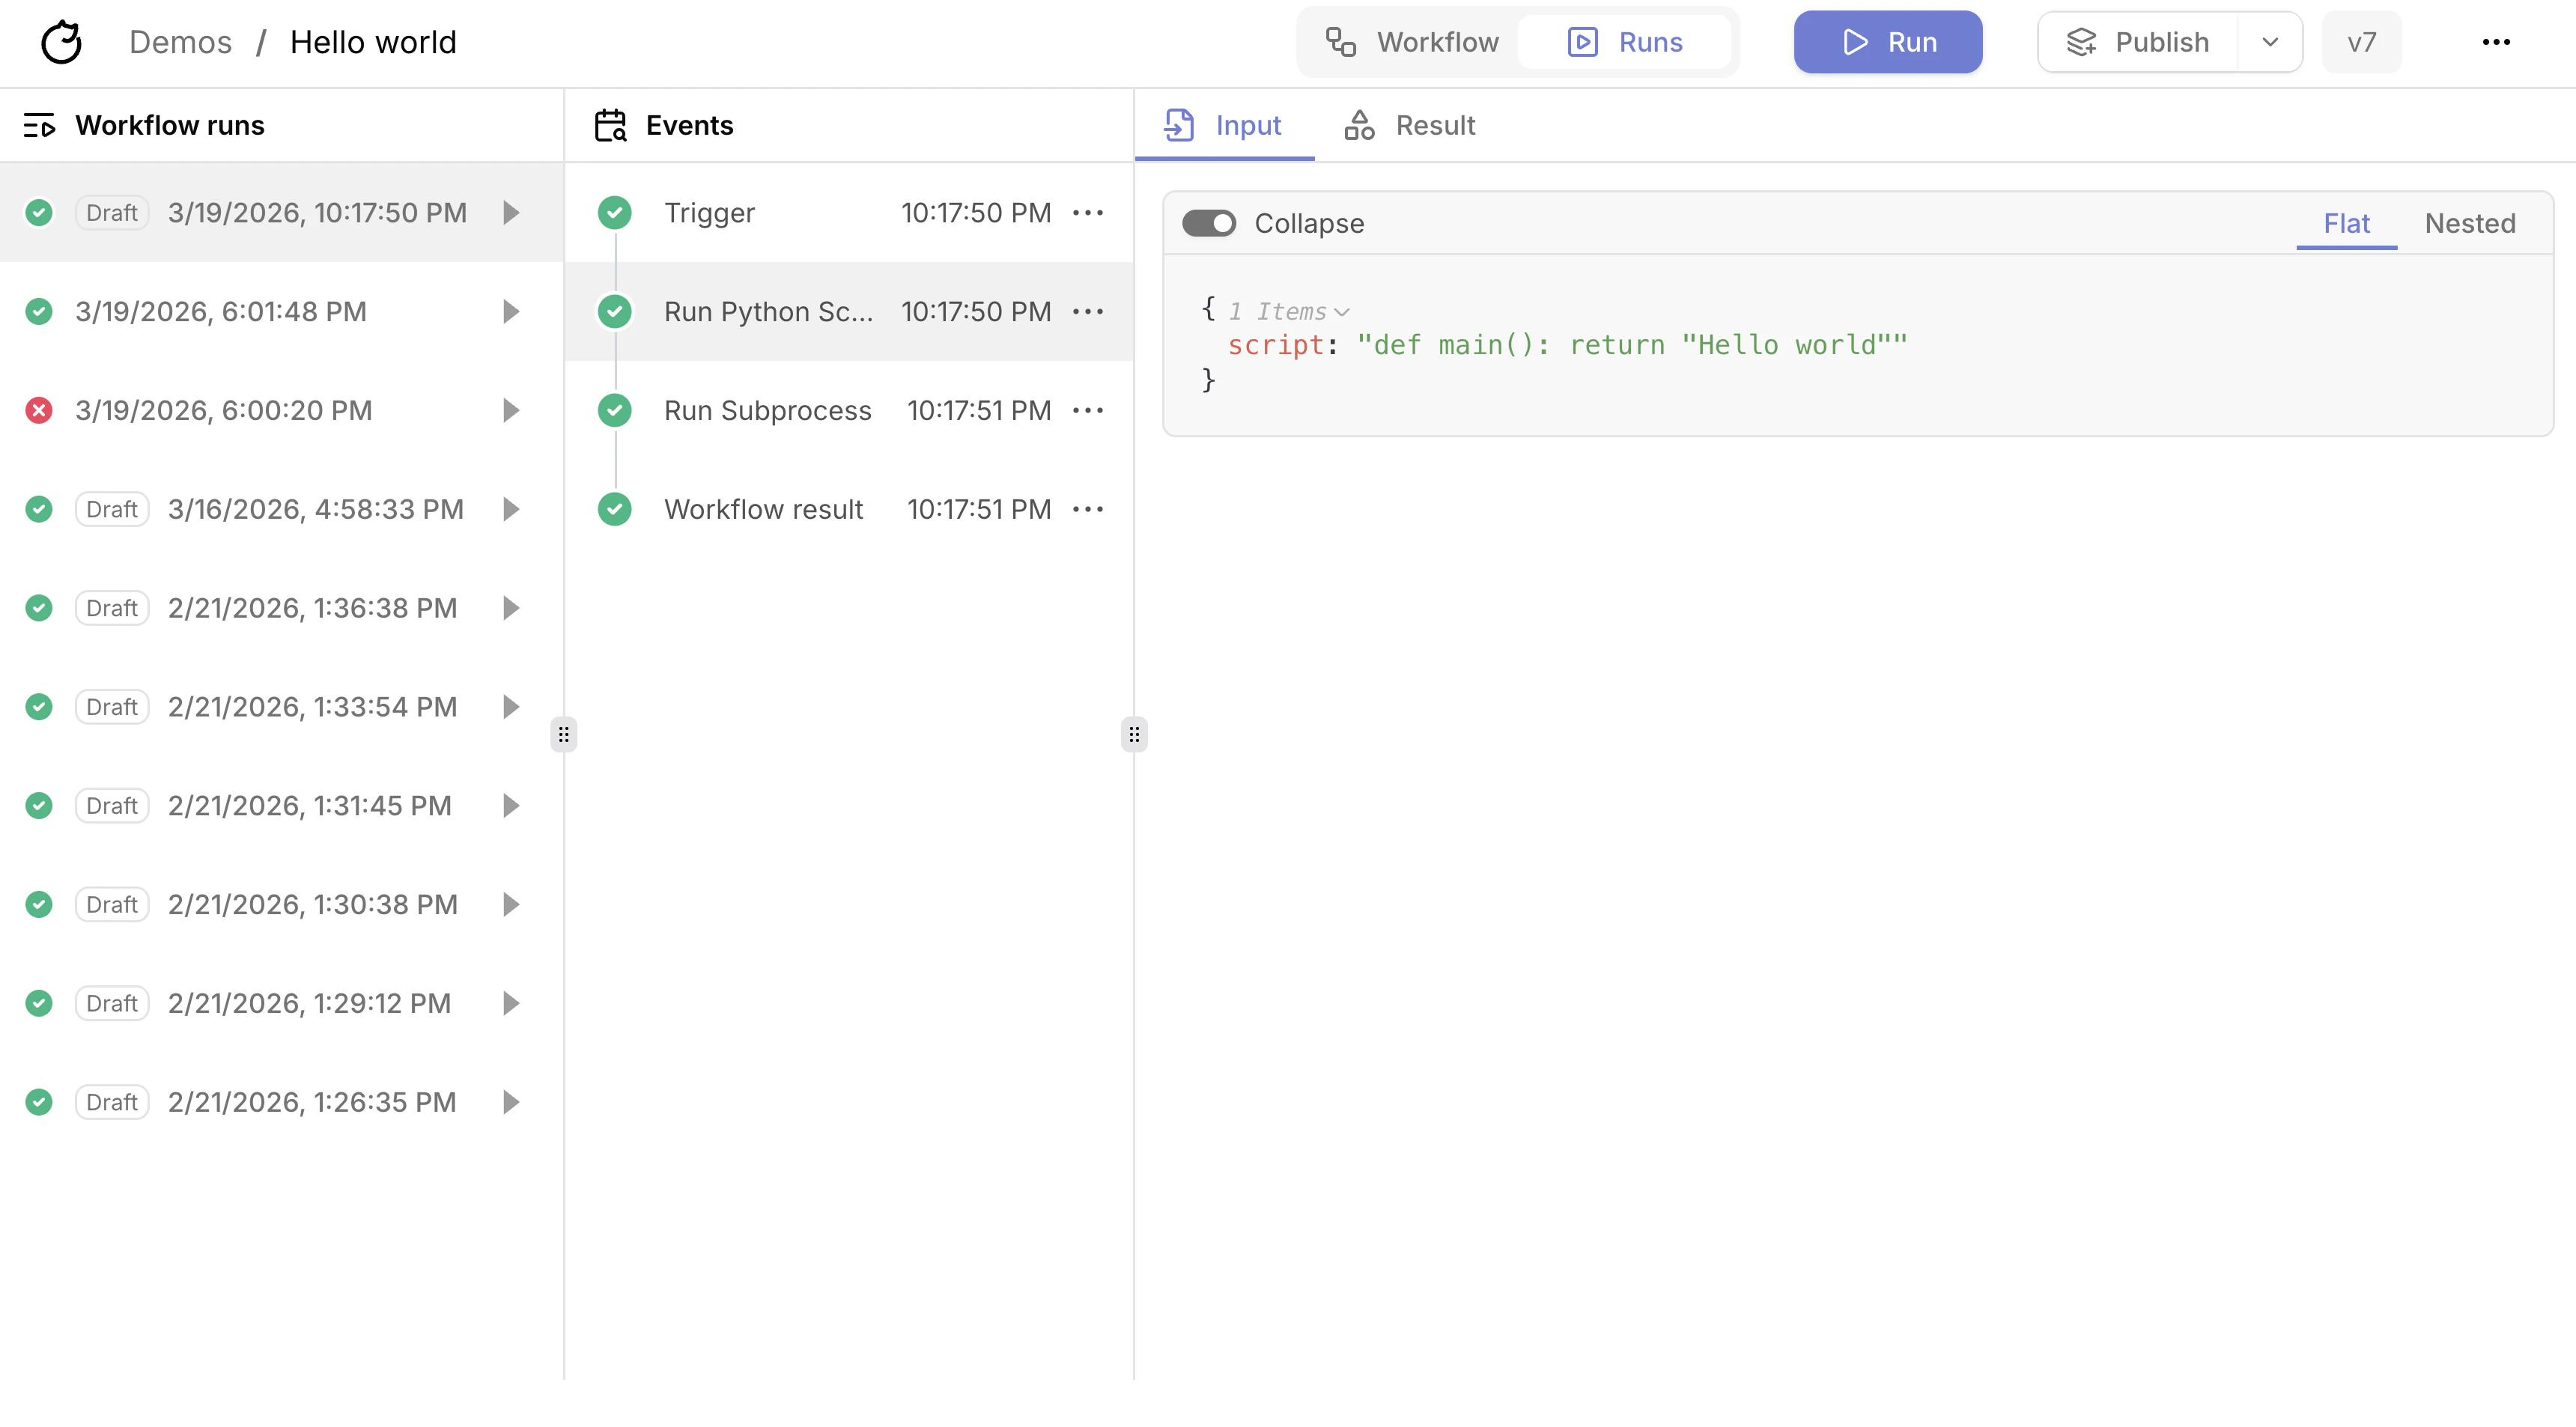This screenshot has width=2576, height=1427.
Task: Open options menu for Workflow result event
Action: click(x=1089, y=508)
